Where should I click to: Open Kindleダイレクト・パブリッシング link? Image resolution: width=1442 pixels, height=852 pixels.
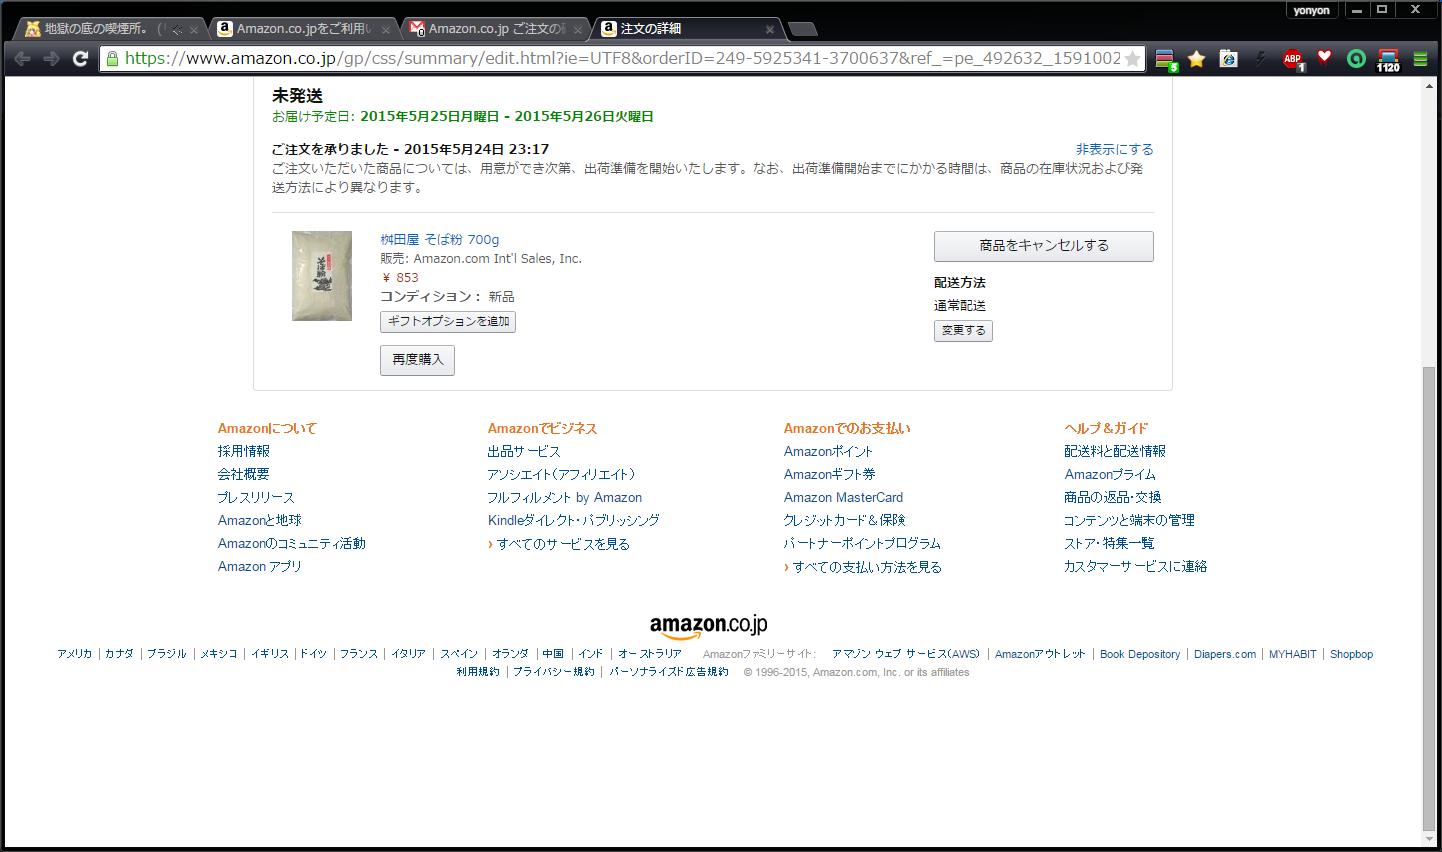(x=573, y=520)
